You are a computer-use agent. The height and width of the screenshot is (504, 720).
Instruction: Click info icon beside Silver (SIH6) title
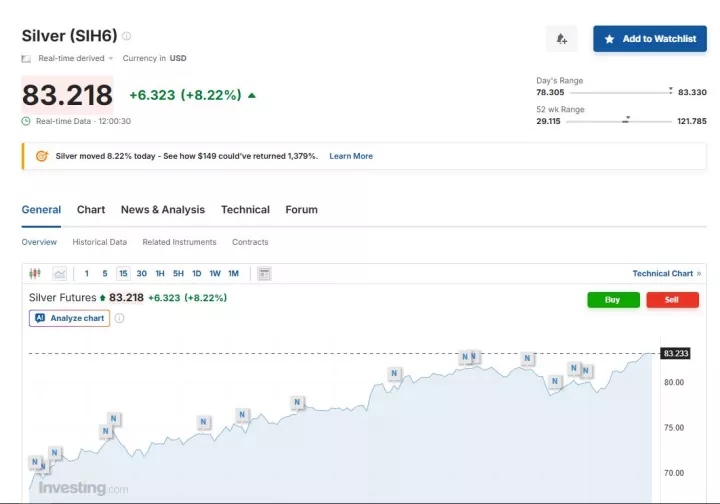pos(126,36)
